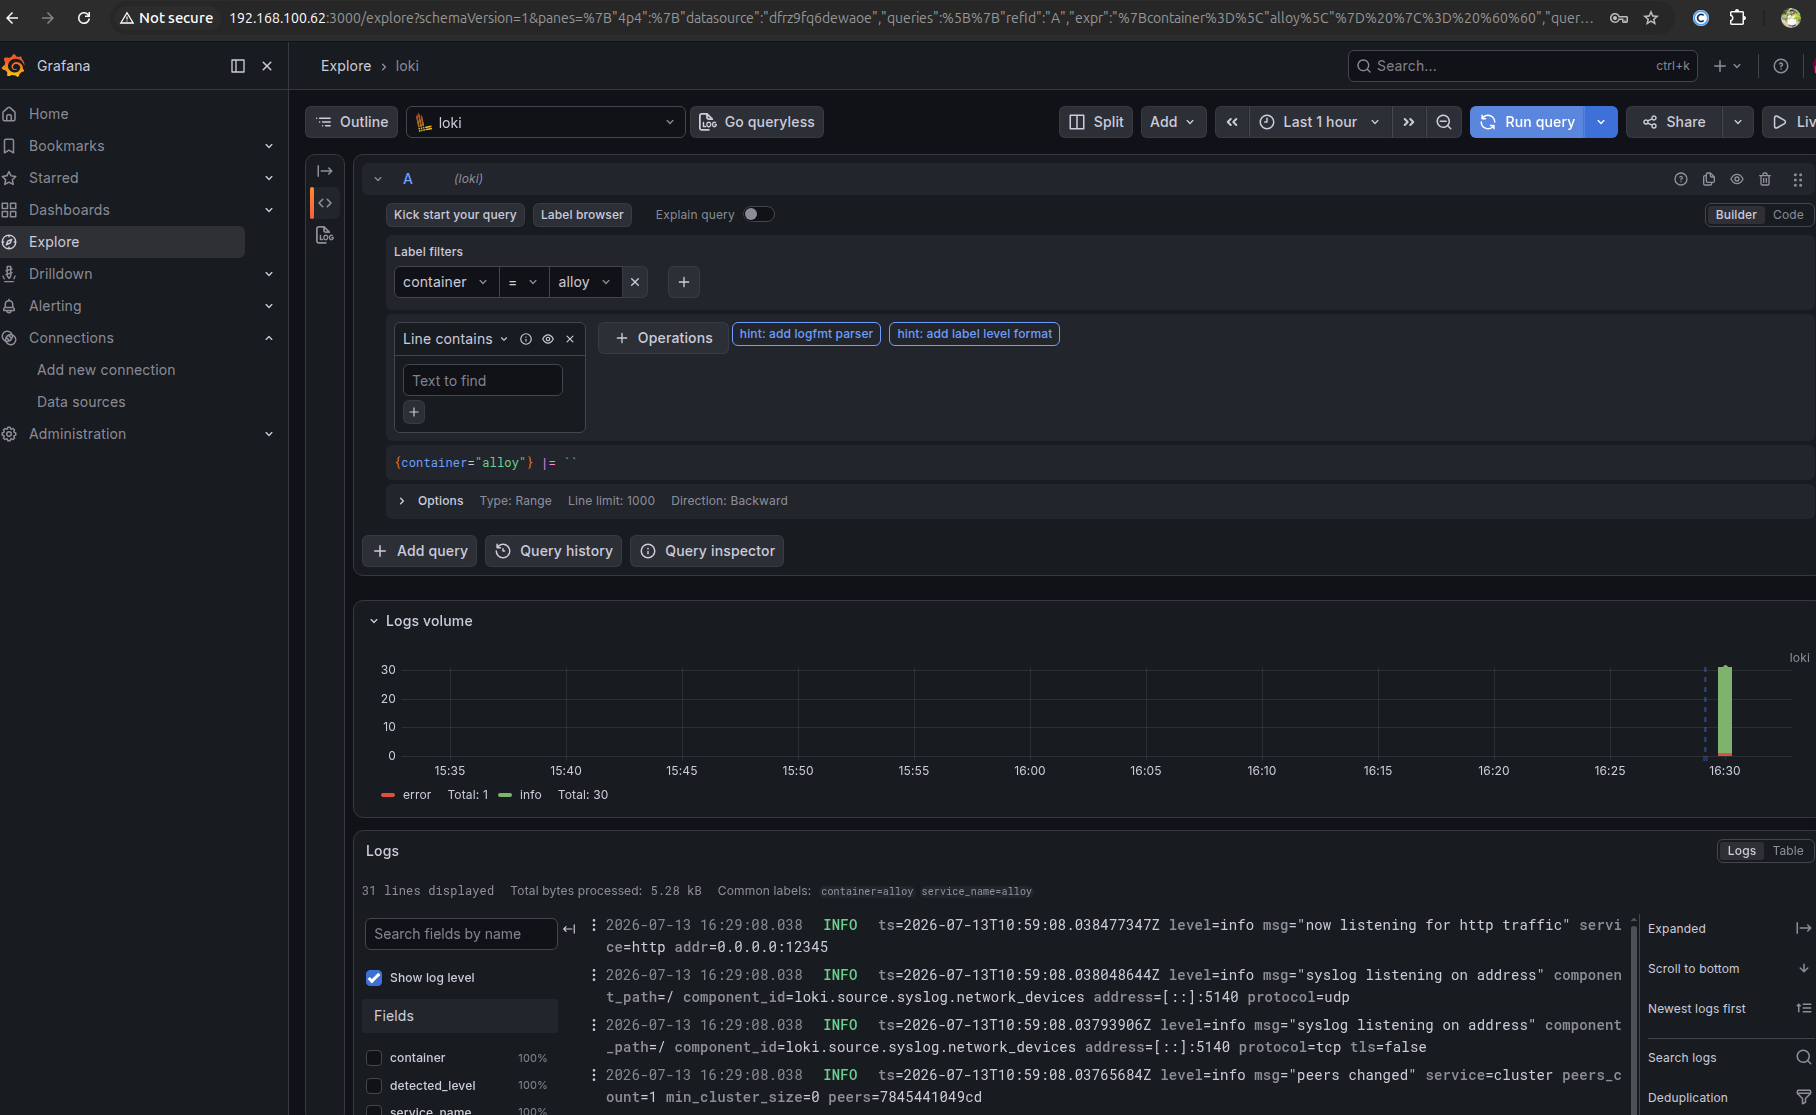This screenshot has height=1115, width=1816.
Task: Switch logs view to Table
Action: [1788, 851]
